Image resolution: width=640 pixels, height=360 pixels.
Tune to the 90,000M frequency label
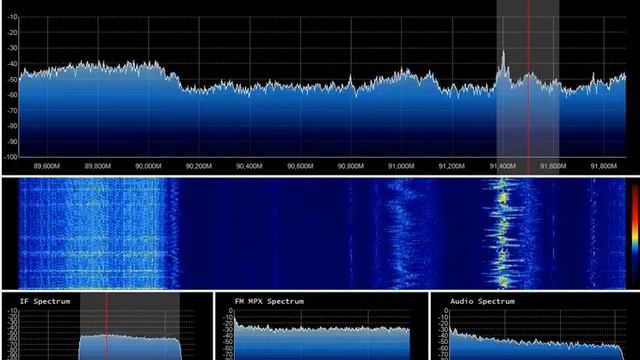(x=148, y=166)
